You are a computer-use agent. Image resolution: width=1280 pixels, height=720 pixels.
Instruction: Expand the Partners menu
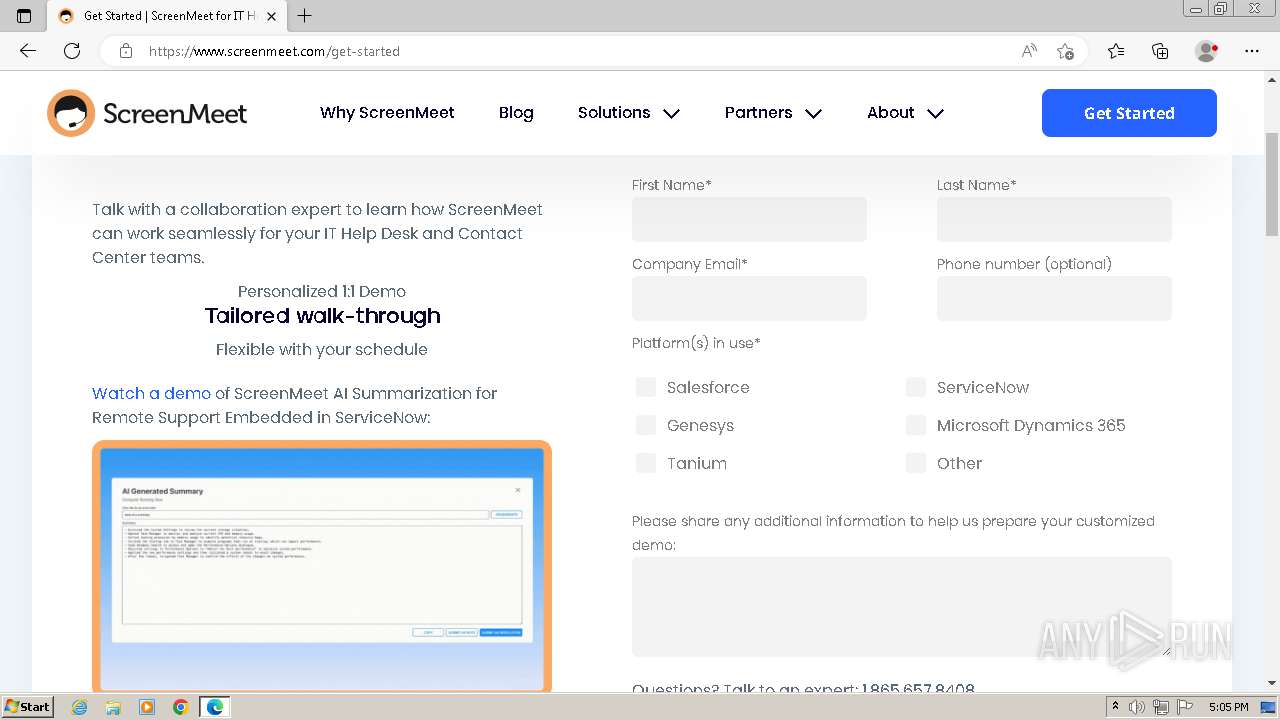[773, 113]
